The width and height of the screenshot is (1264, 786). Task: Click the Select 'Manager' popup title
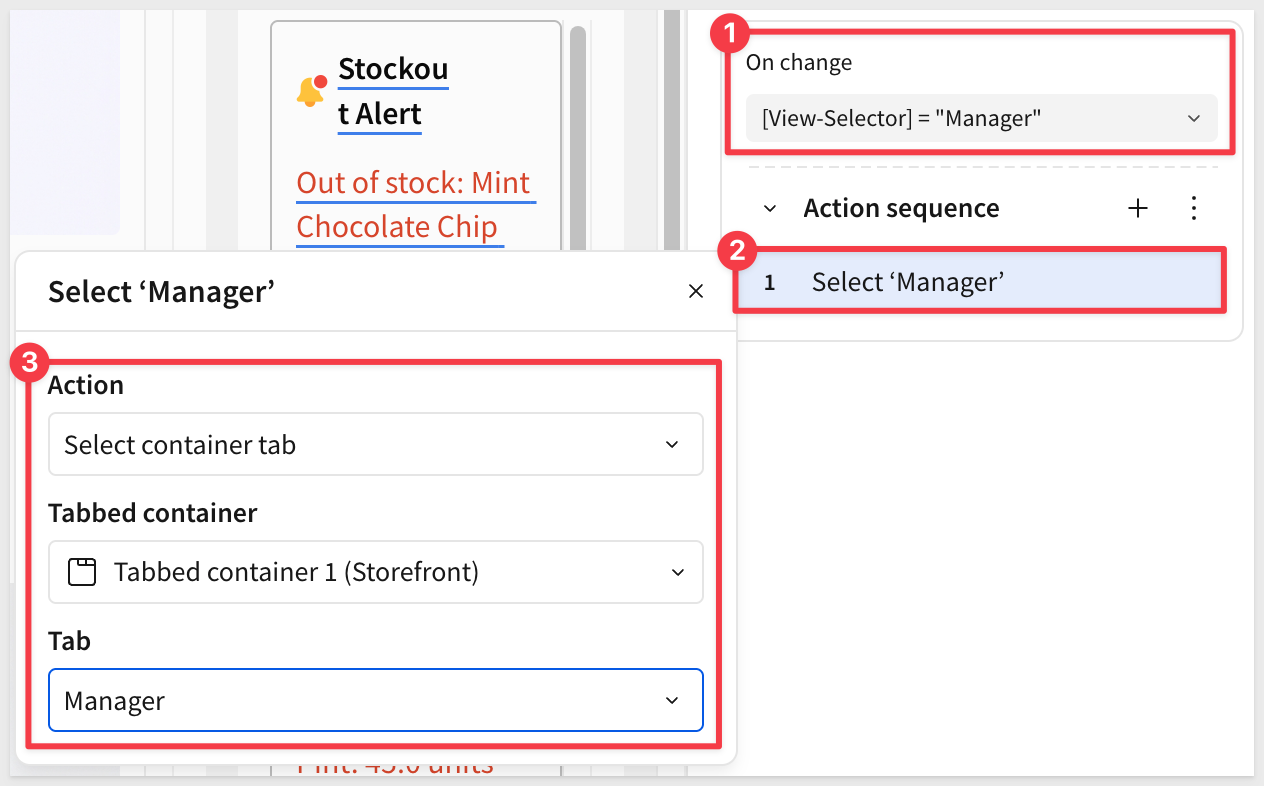click(x=161, y=291)
